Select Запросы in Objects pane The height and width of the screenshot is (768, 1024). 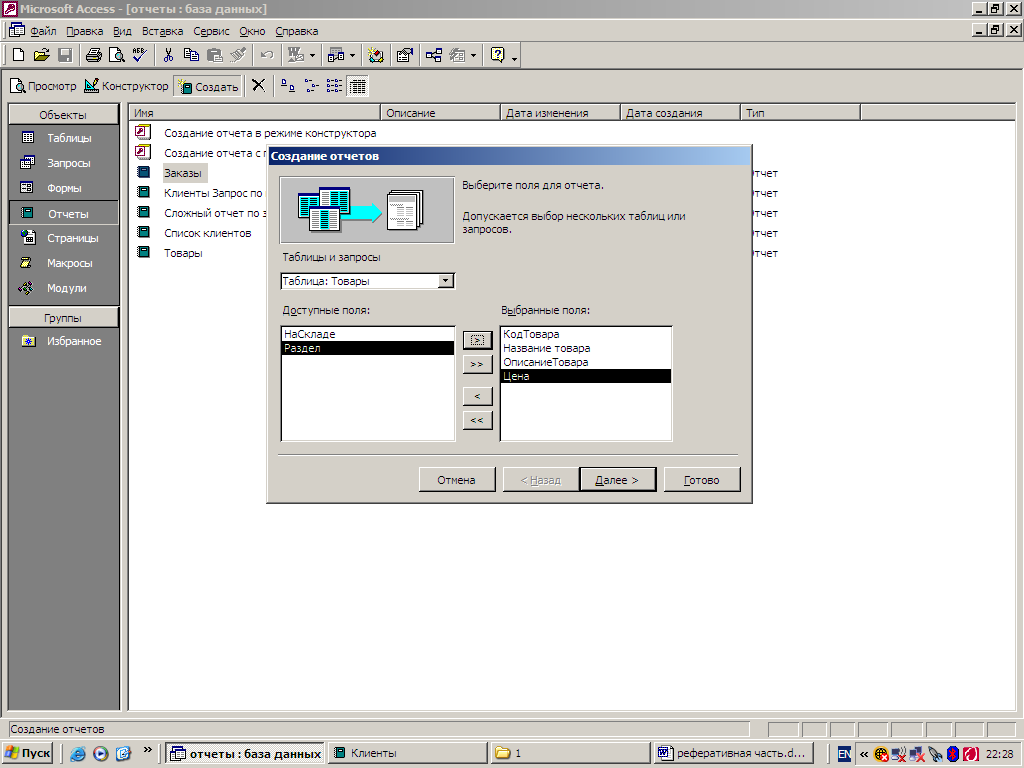[x=64, y=163]
